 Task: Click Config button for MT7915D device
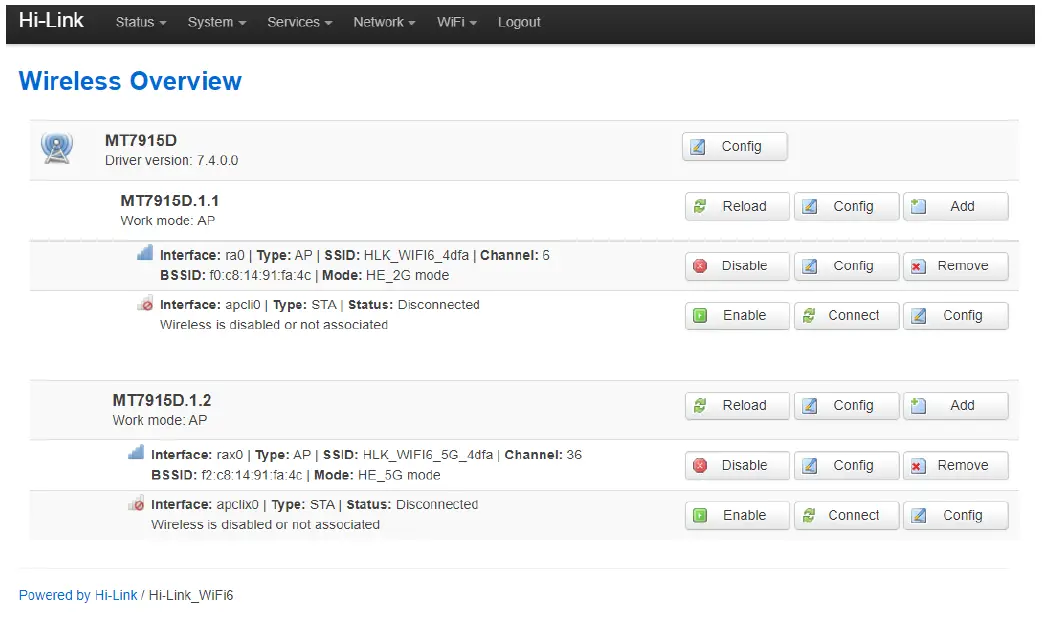pyautogui.click(x=734, y=146)
